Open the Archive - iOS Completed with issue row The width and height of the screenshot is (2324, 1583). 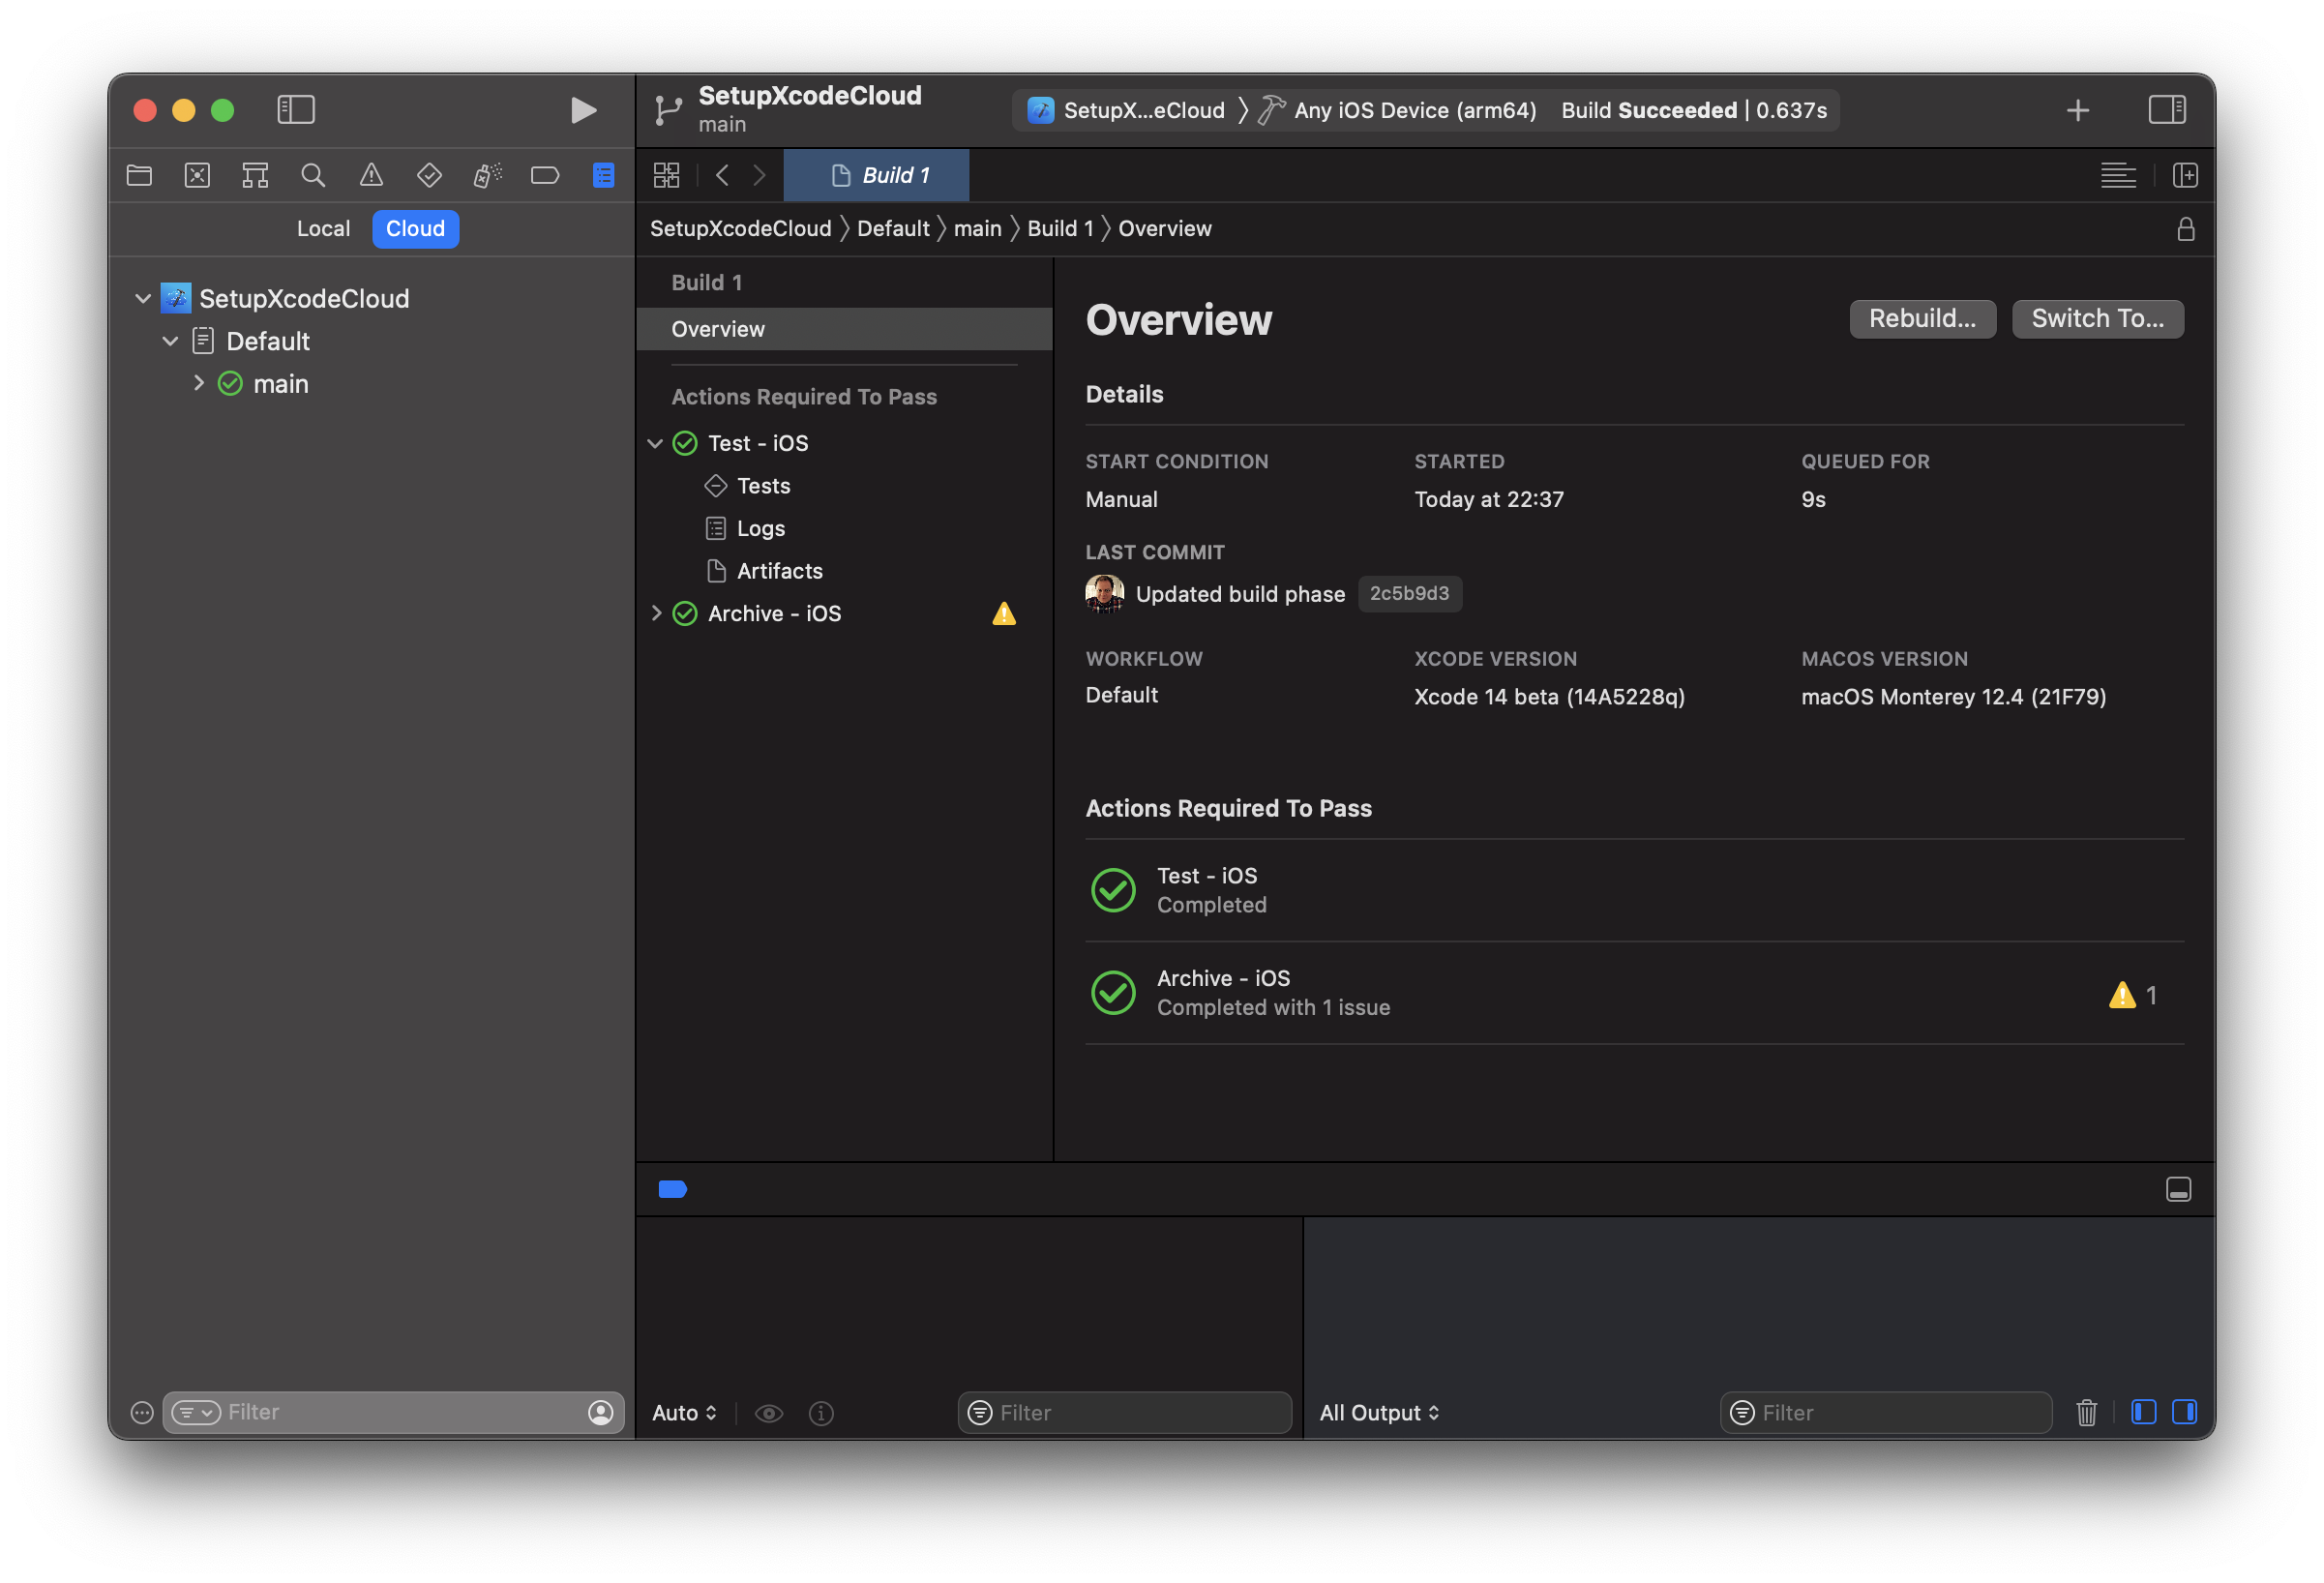point(1634,993)
